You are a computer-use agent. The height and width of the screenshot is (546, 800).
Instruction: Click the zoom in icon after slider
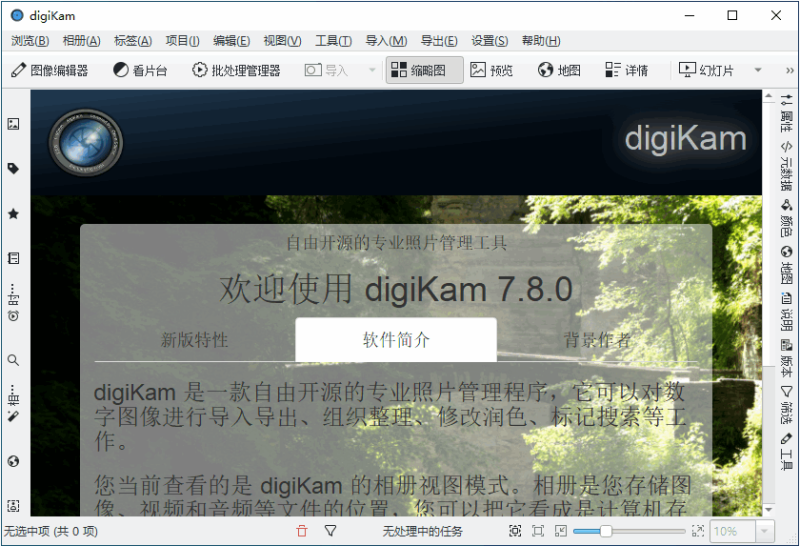[697, 531]
